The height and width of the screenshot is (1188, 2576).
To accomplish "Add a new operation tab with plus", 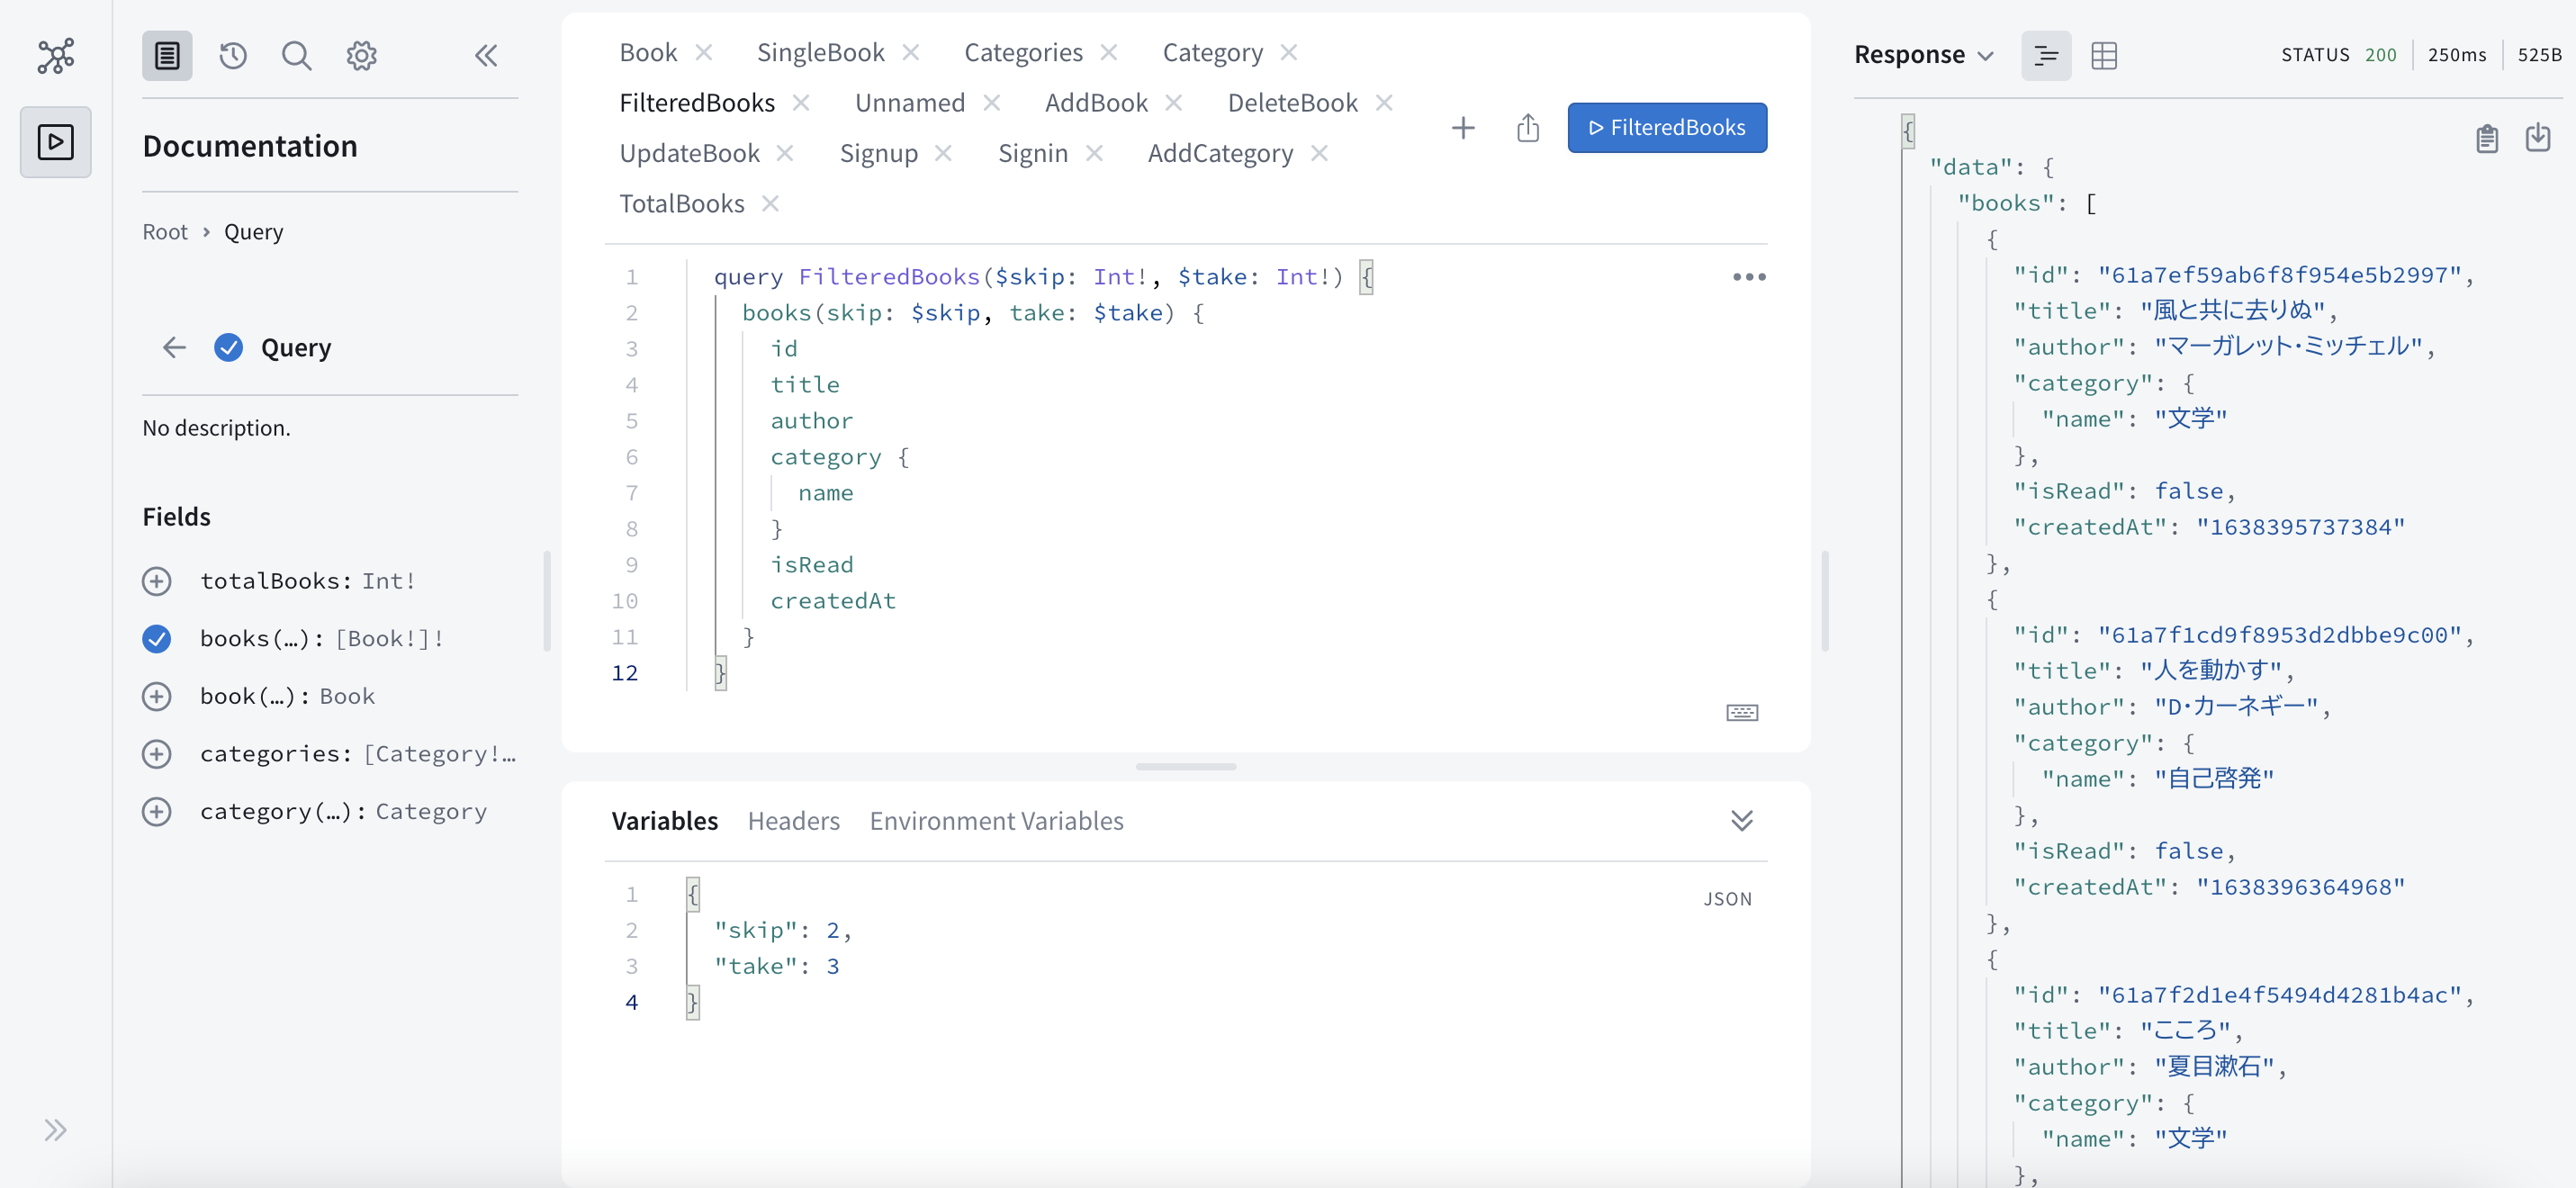I will click(x=1463, y=128).
